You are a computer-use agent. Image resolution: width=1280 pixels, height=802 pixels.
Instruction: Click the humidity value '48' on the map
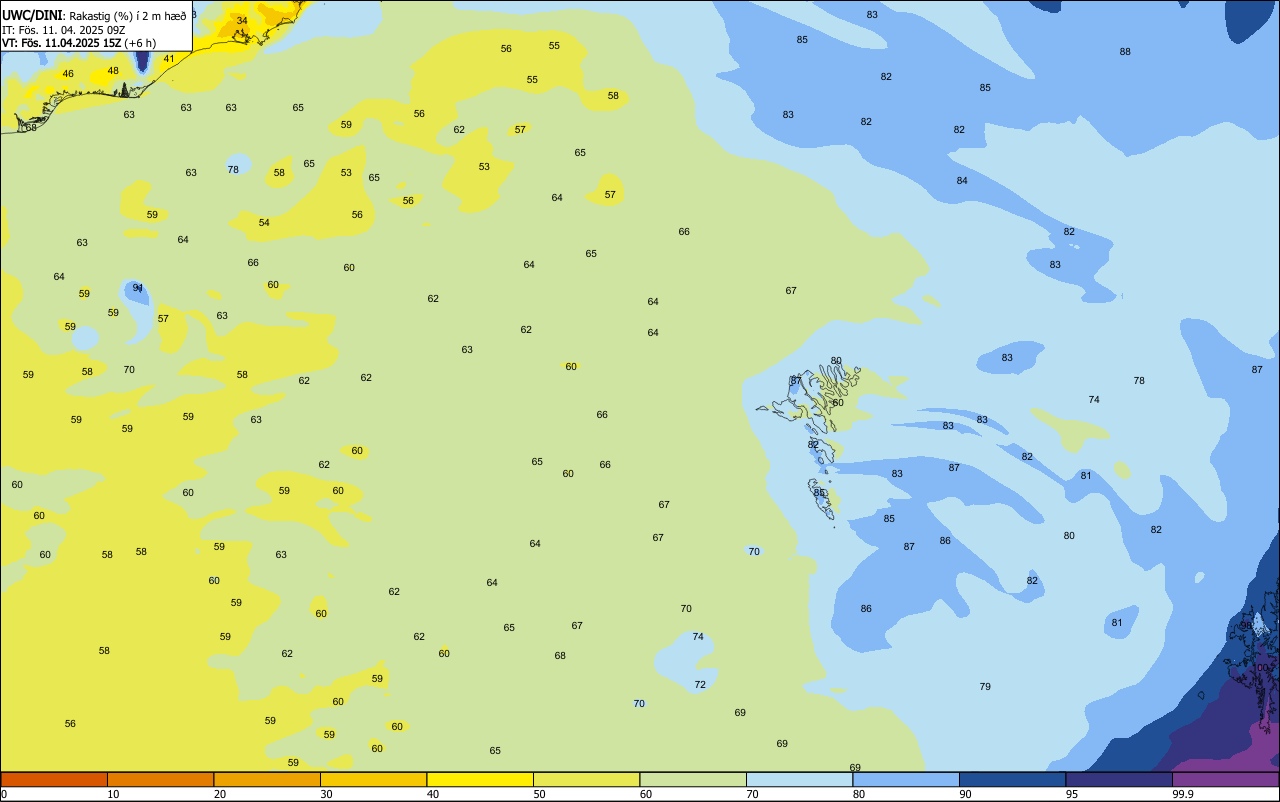click(113, 70)
